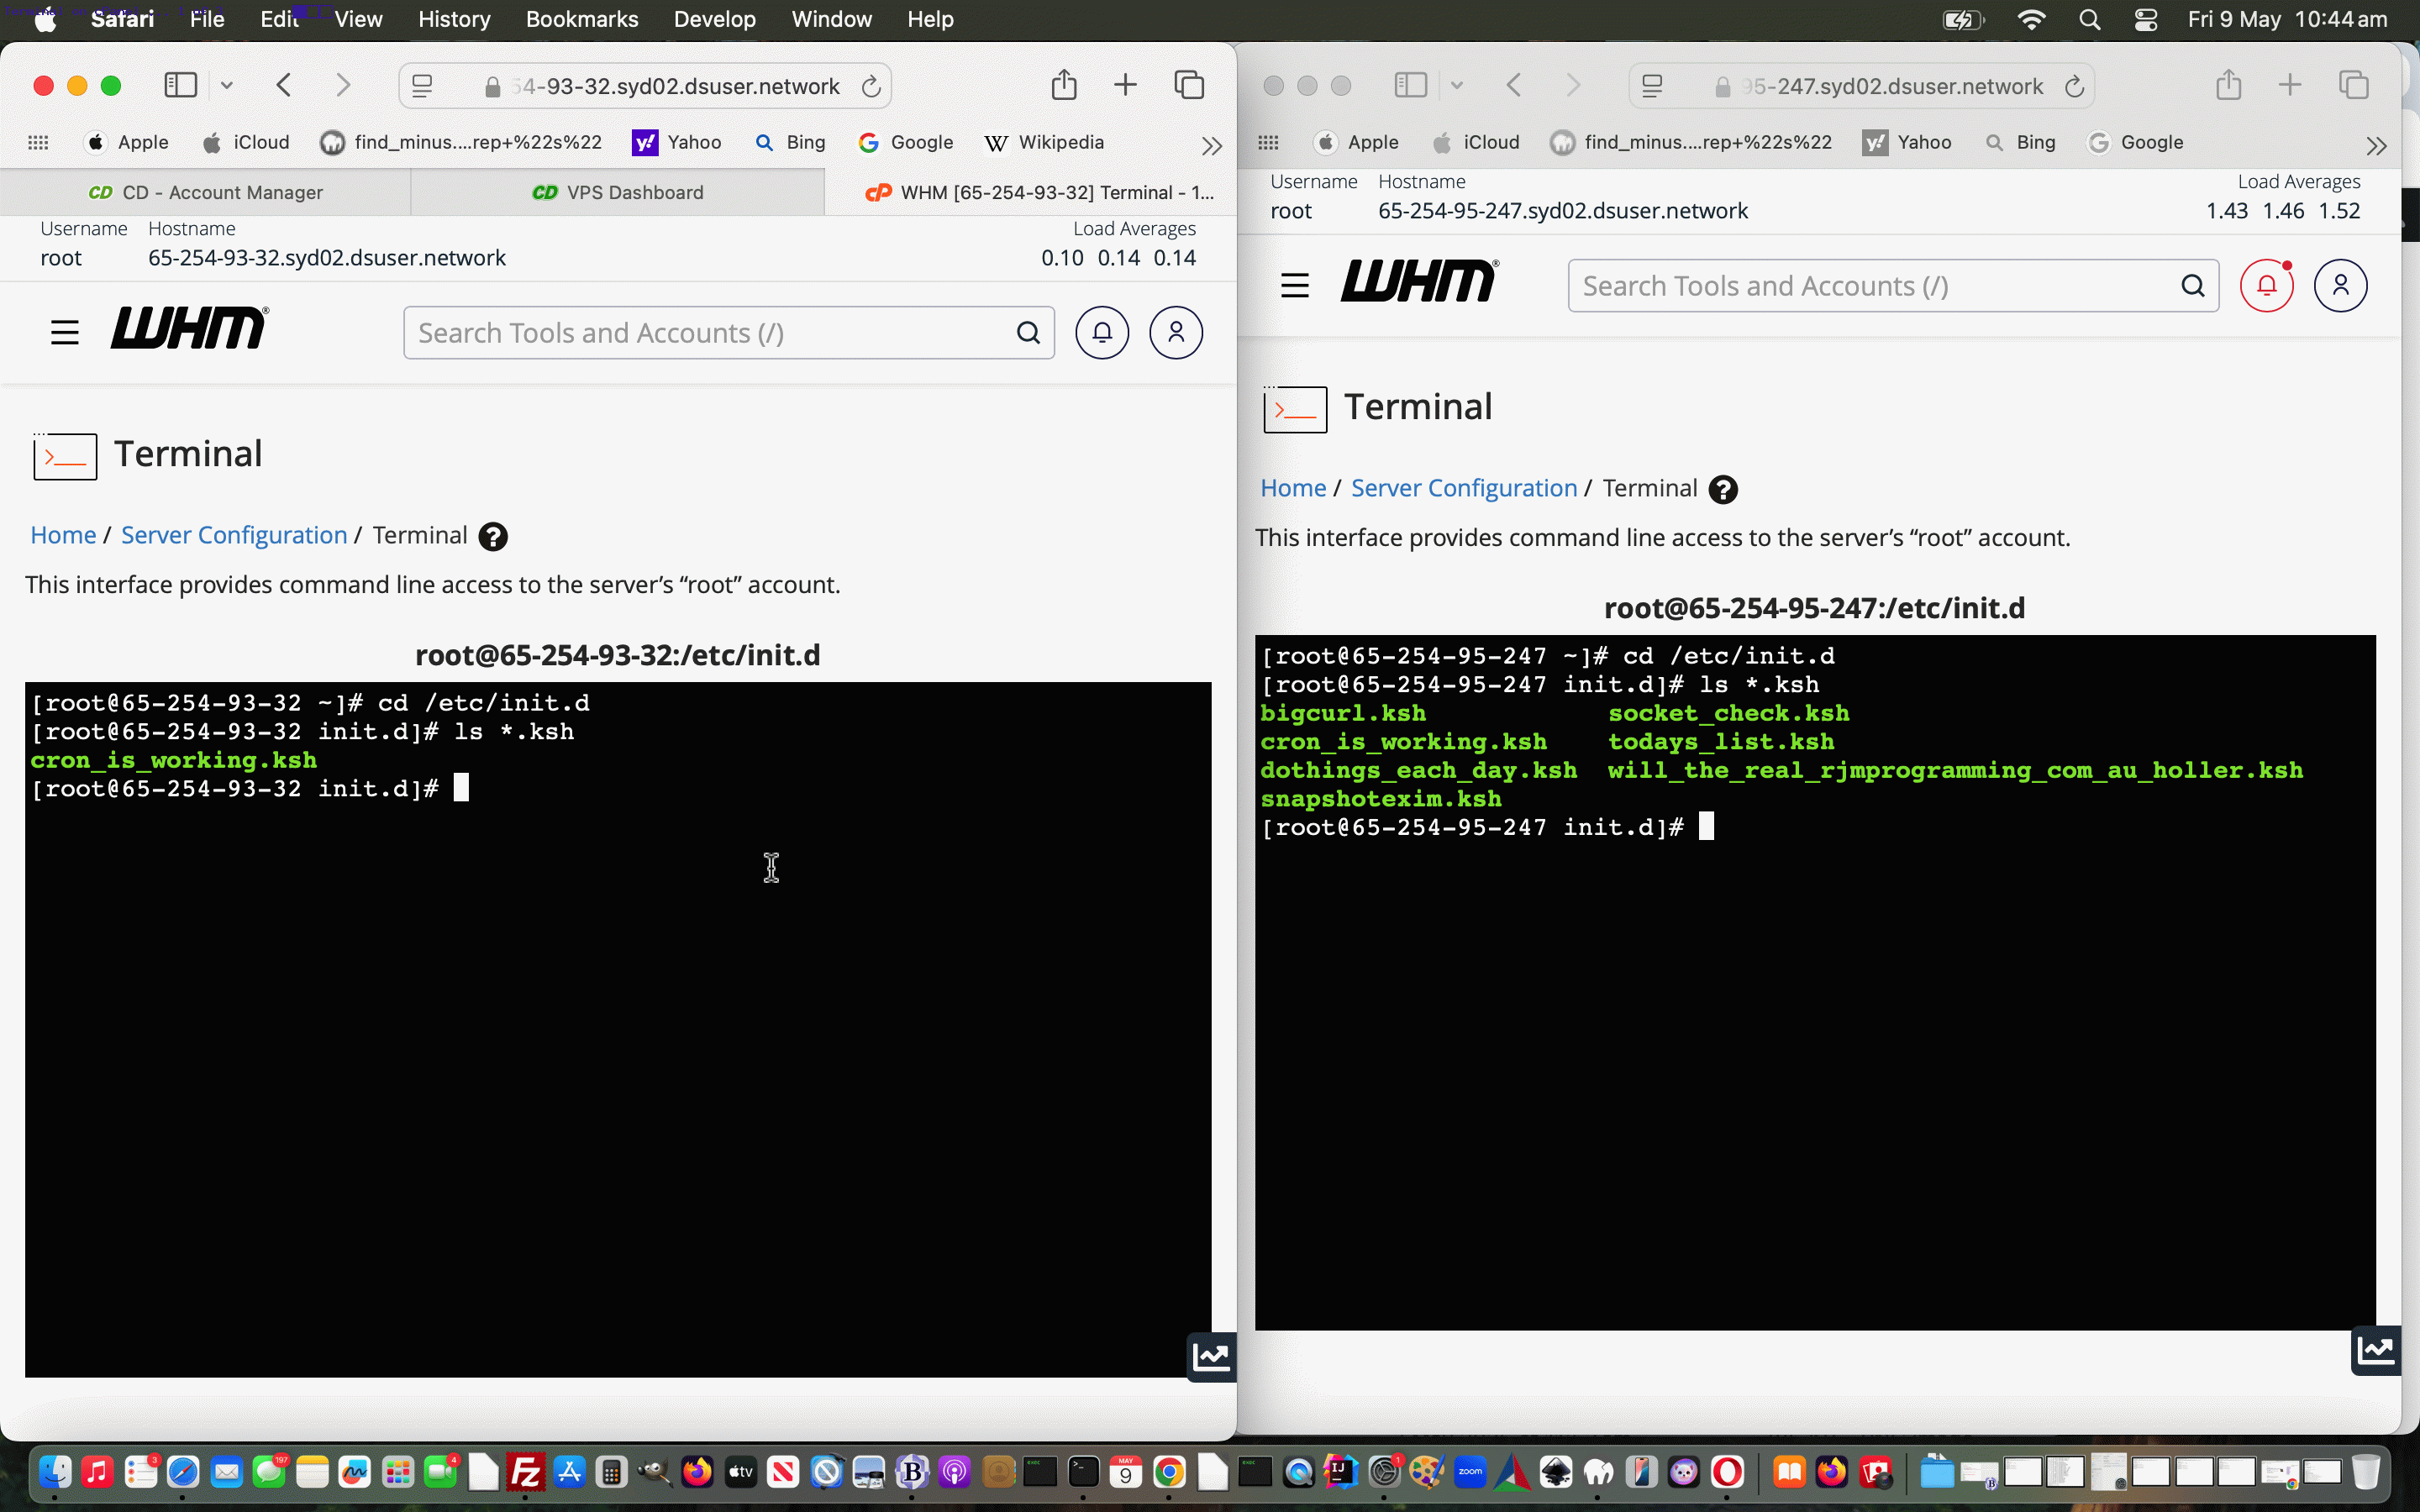Follow the Server Configuration breadcrumb link on left
The height and width of the screenshot is (1512, 2420).
point(234,535)
